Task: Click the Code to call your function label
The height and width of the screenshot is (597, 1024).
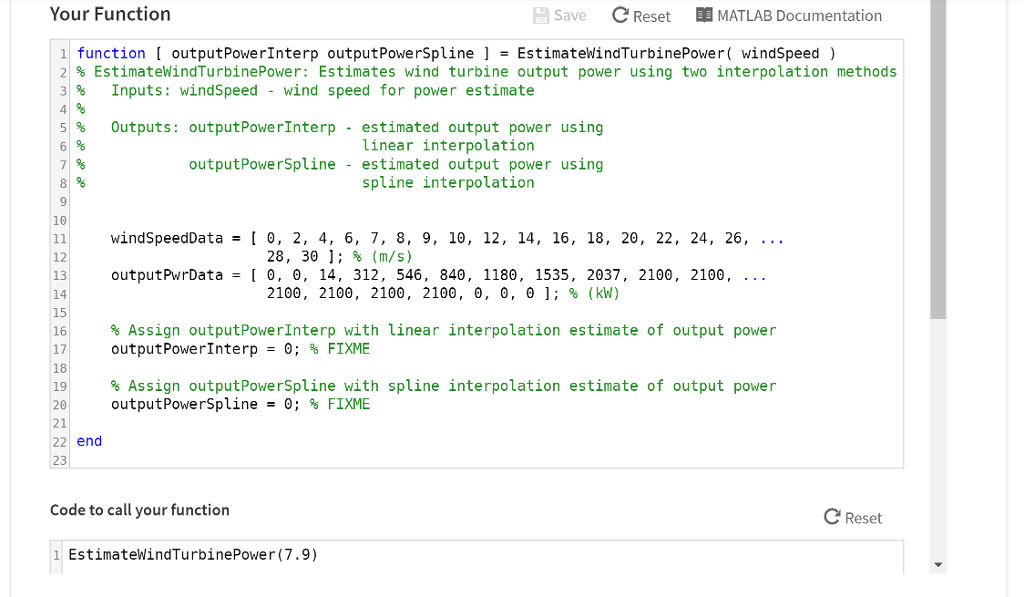Action: coord(139,510)
